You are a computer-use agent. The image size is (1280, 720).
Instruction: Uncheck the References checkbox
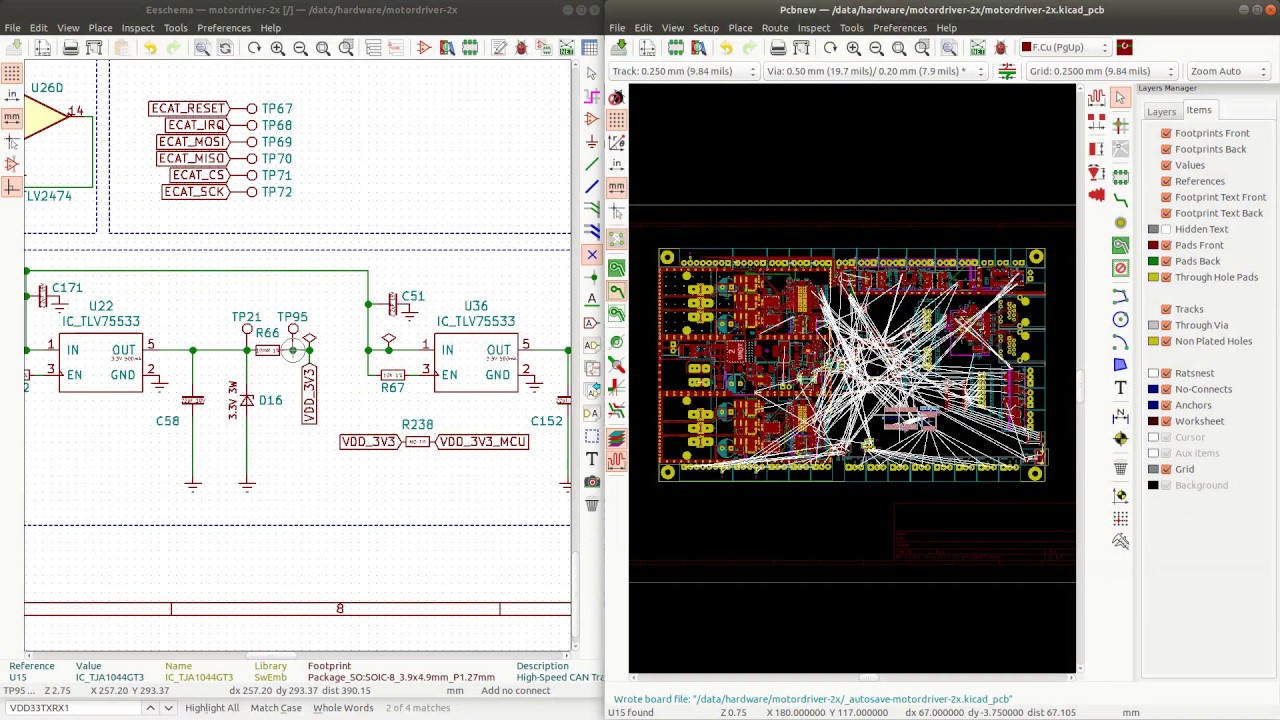click(x=1166, y=181)
